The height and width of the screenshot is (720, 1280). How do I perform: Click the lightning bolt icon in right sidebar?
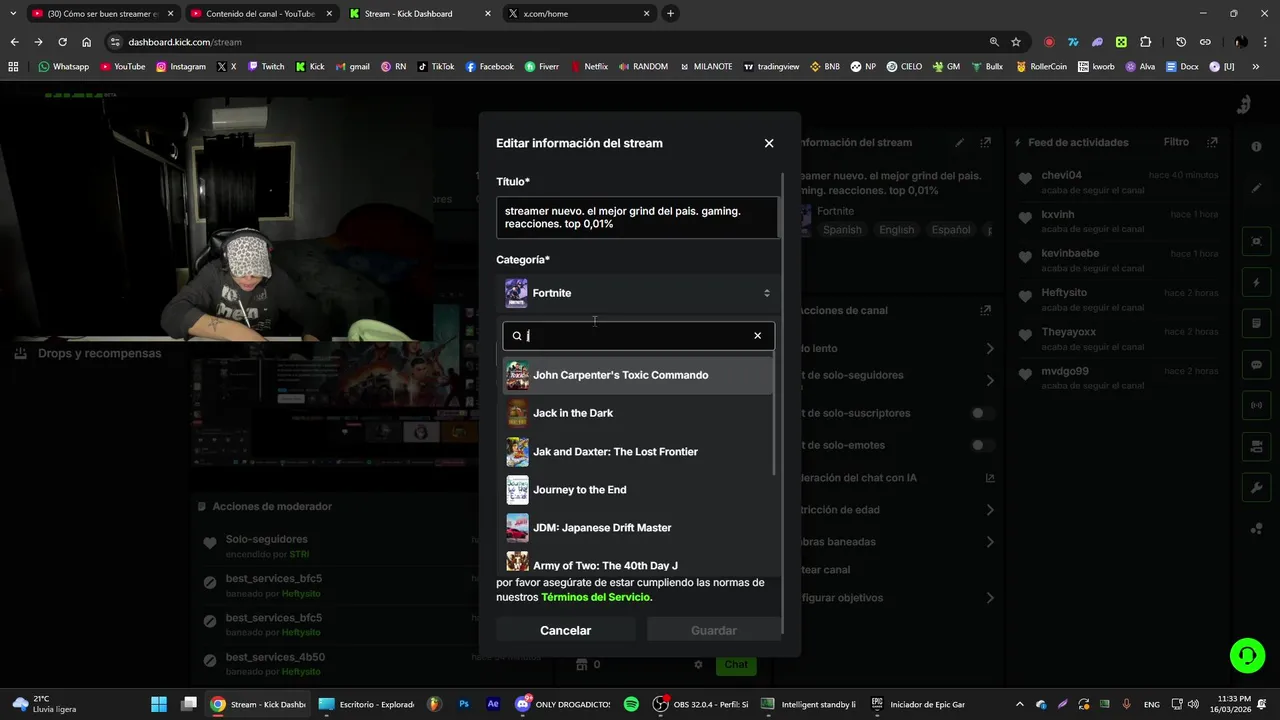click(1256, 283)
